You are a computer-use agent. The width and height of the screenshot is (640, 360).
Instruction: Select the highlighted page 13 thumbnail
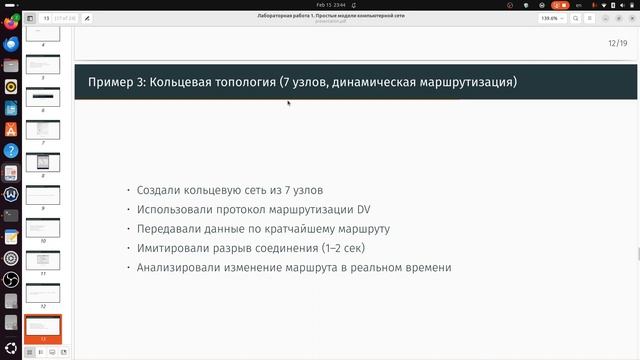pyautogui.click(x=43, y=329)
